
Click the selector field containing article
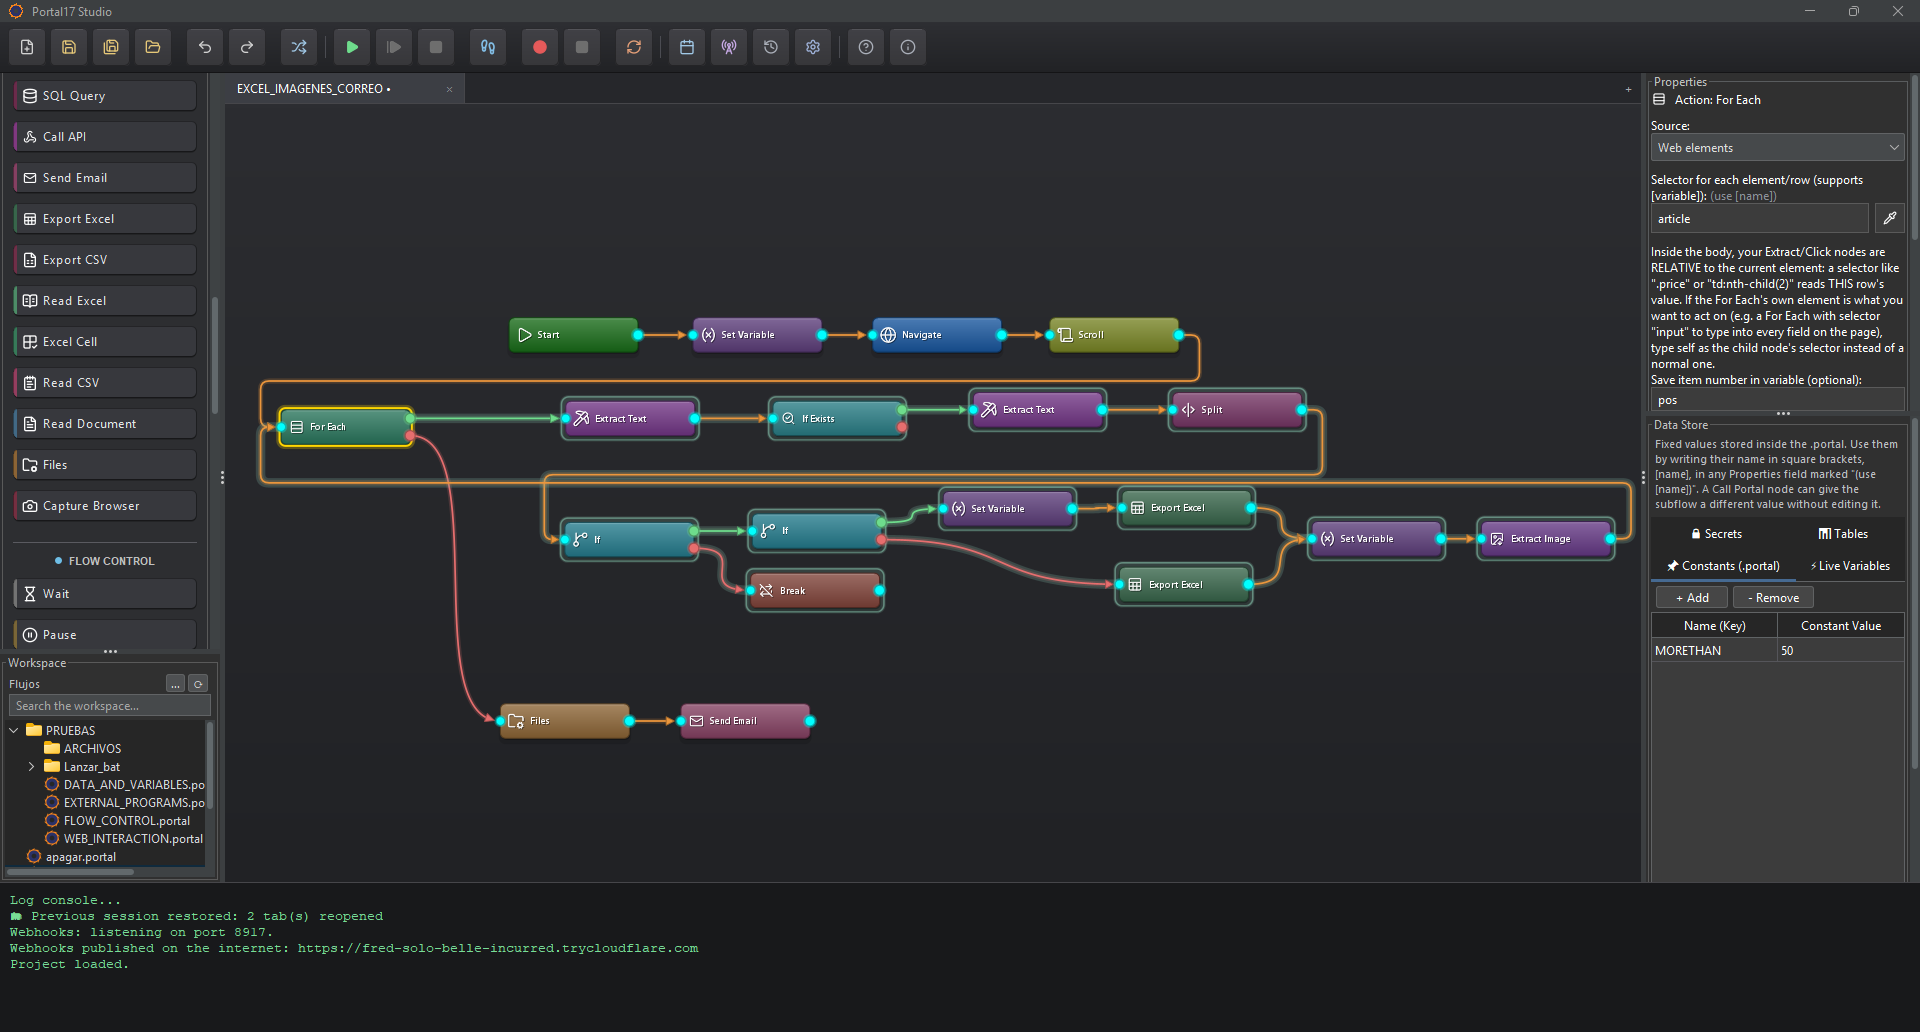coord(1759,219)
